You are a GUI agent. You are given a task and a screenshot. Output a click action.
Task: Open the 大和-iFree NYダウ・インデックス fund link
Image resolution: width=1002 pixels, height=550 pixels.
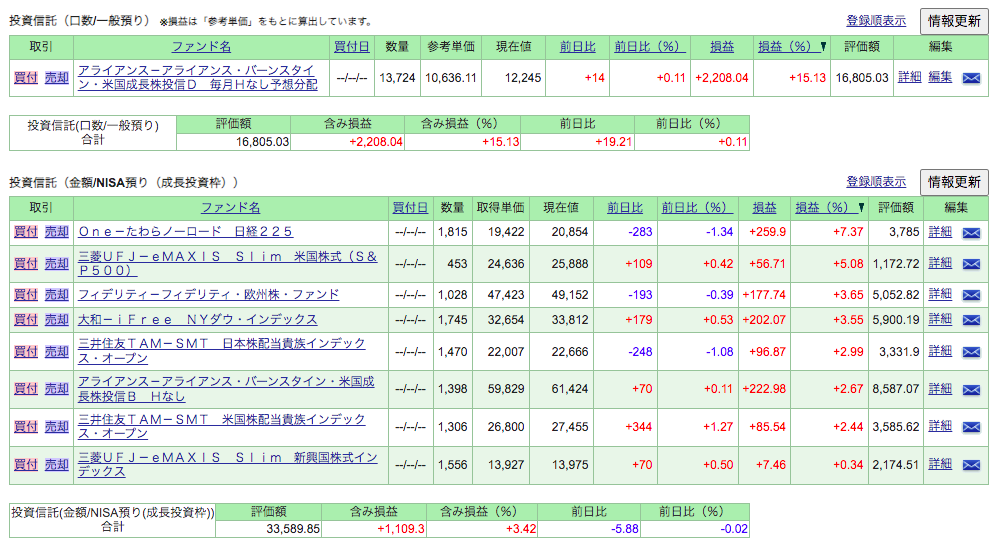pyautogui.click(x=197, y=319)
